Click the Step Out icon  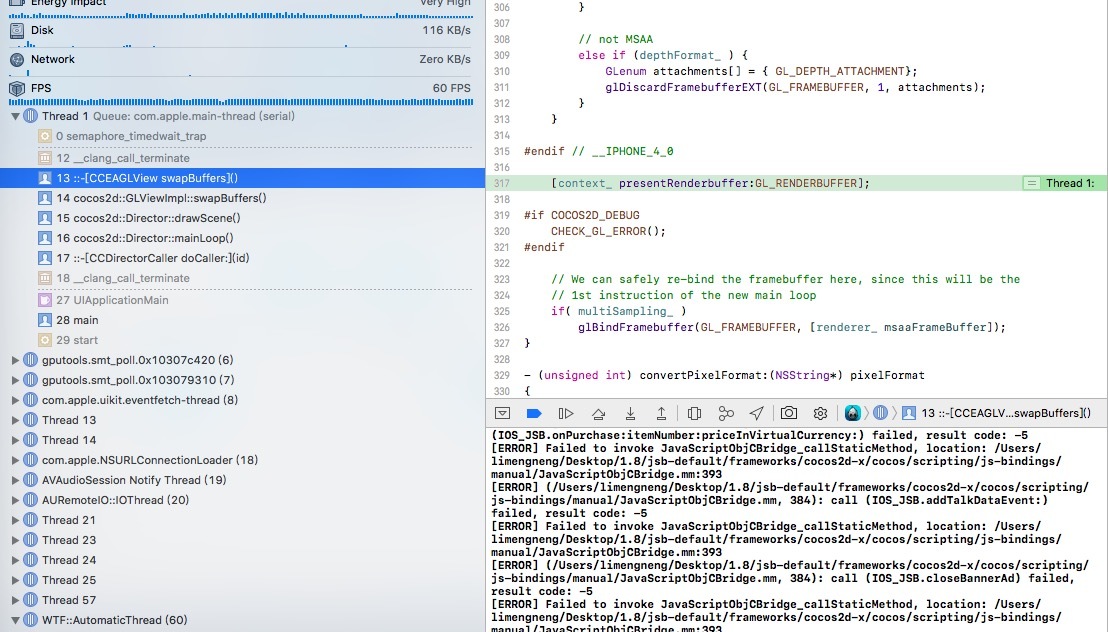click(x=661, y=413)
